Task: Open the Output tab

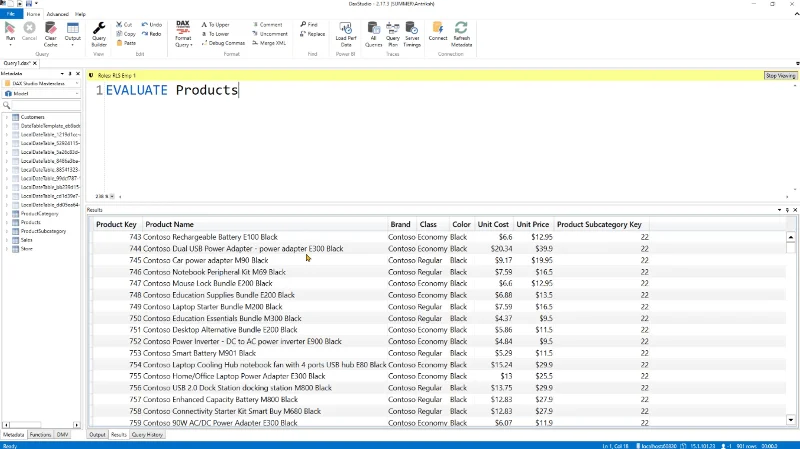Action: [97, 435]
